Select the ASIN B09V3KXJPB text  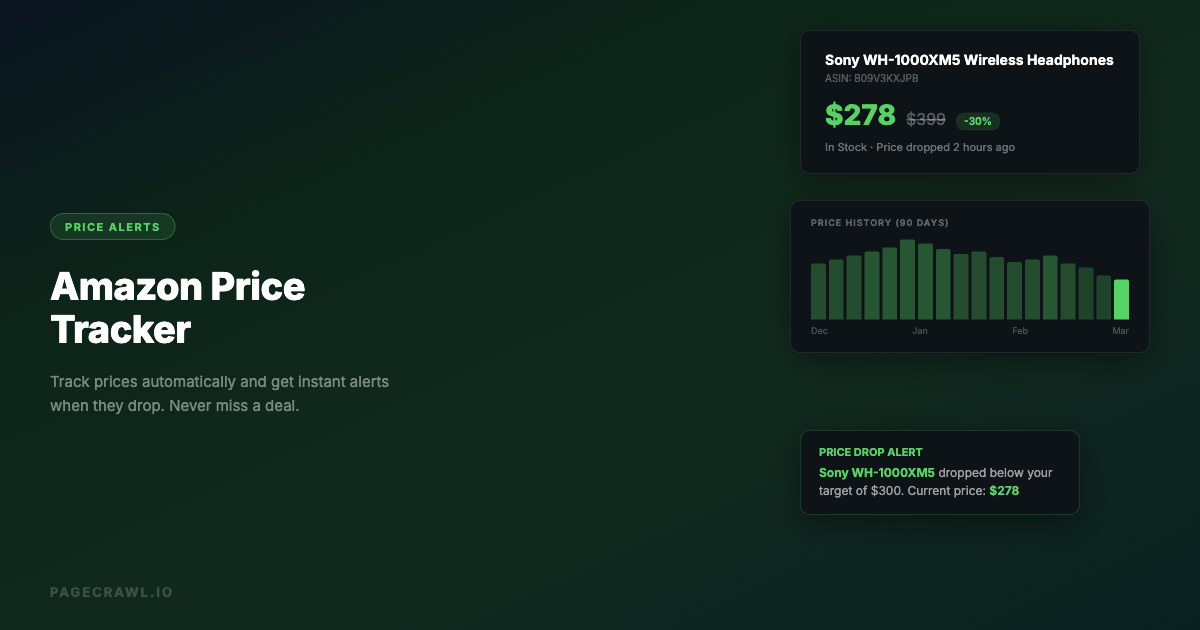point(871,78)
